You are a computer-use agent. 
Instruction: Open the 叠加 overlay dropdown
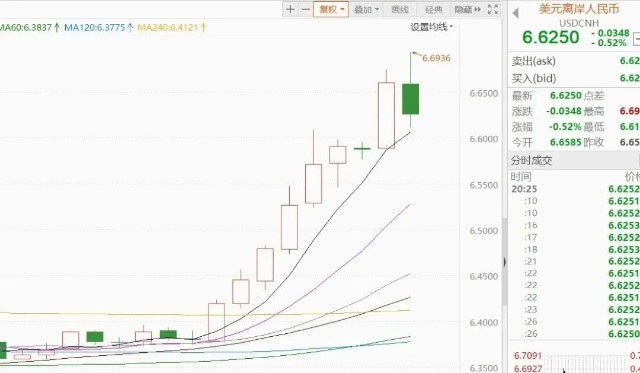[366, 9]
